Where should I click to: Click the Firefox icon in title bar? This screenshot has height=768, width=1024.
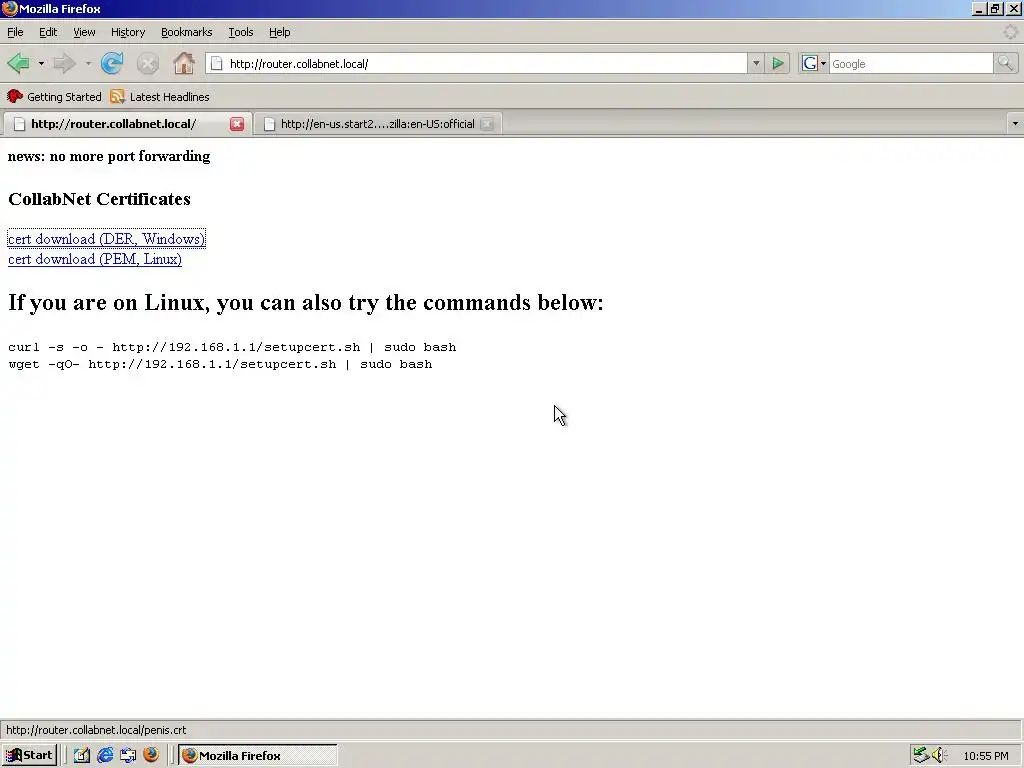9,8
